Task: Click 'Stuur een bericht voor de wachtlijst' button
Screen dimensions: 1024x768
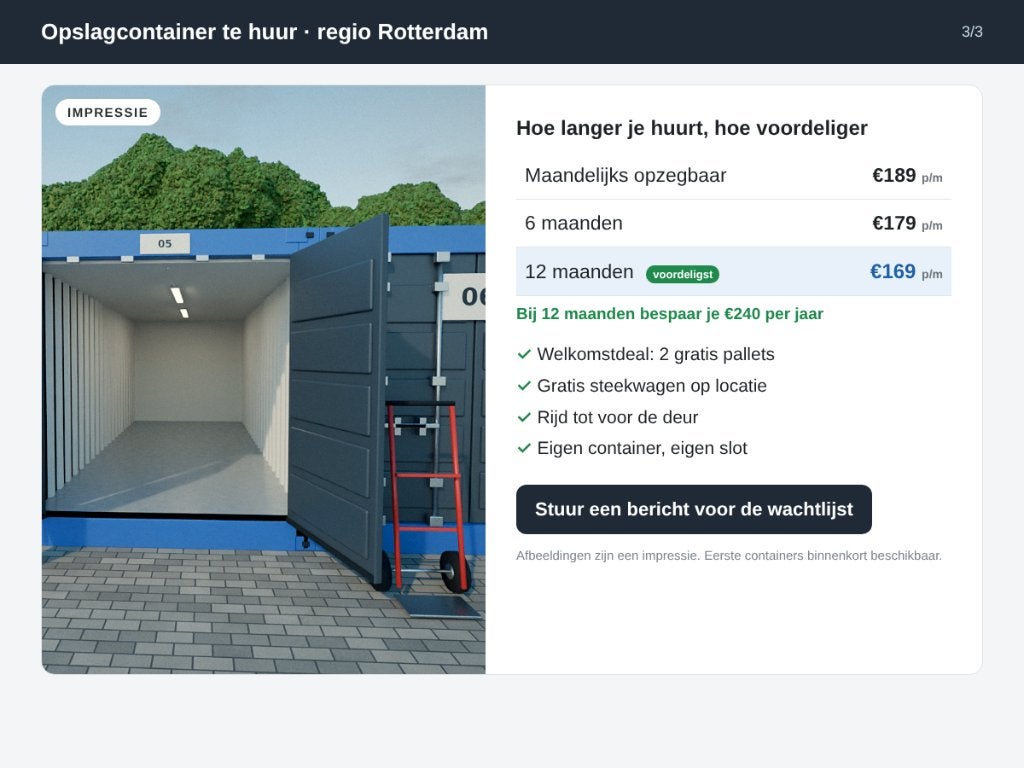Action: pos(694,509)
